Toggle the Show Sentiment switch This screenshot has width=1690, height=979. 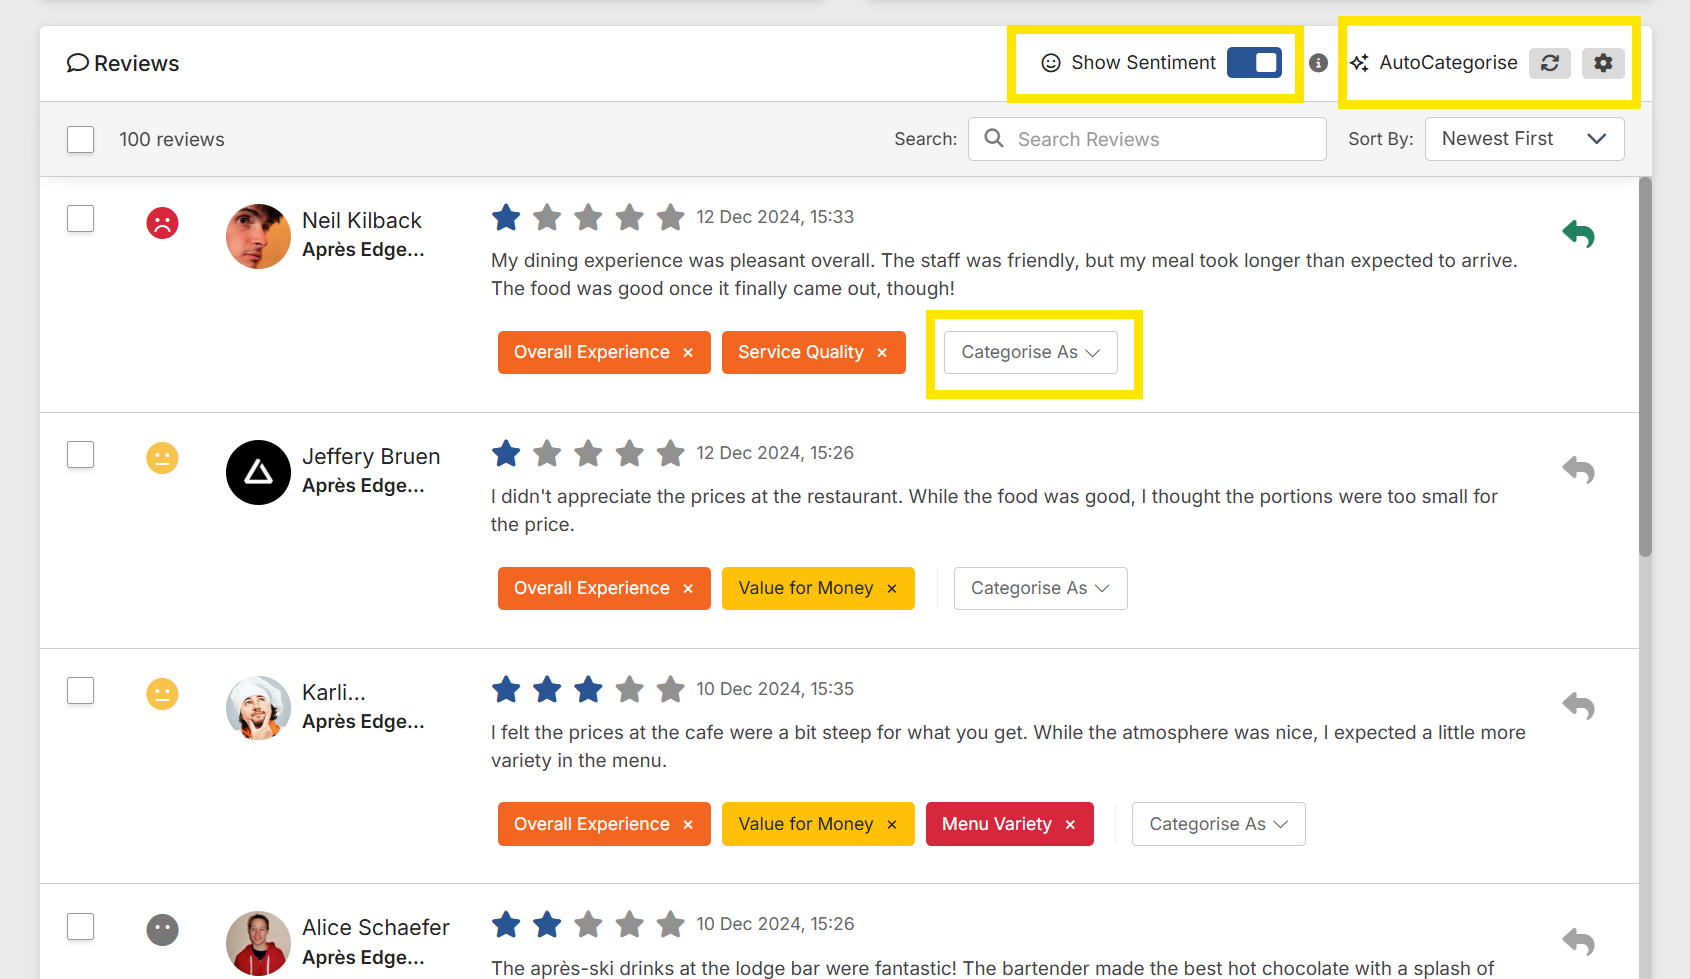[x=1254, y=63]
